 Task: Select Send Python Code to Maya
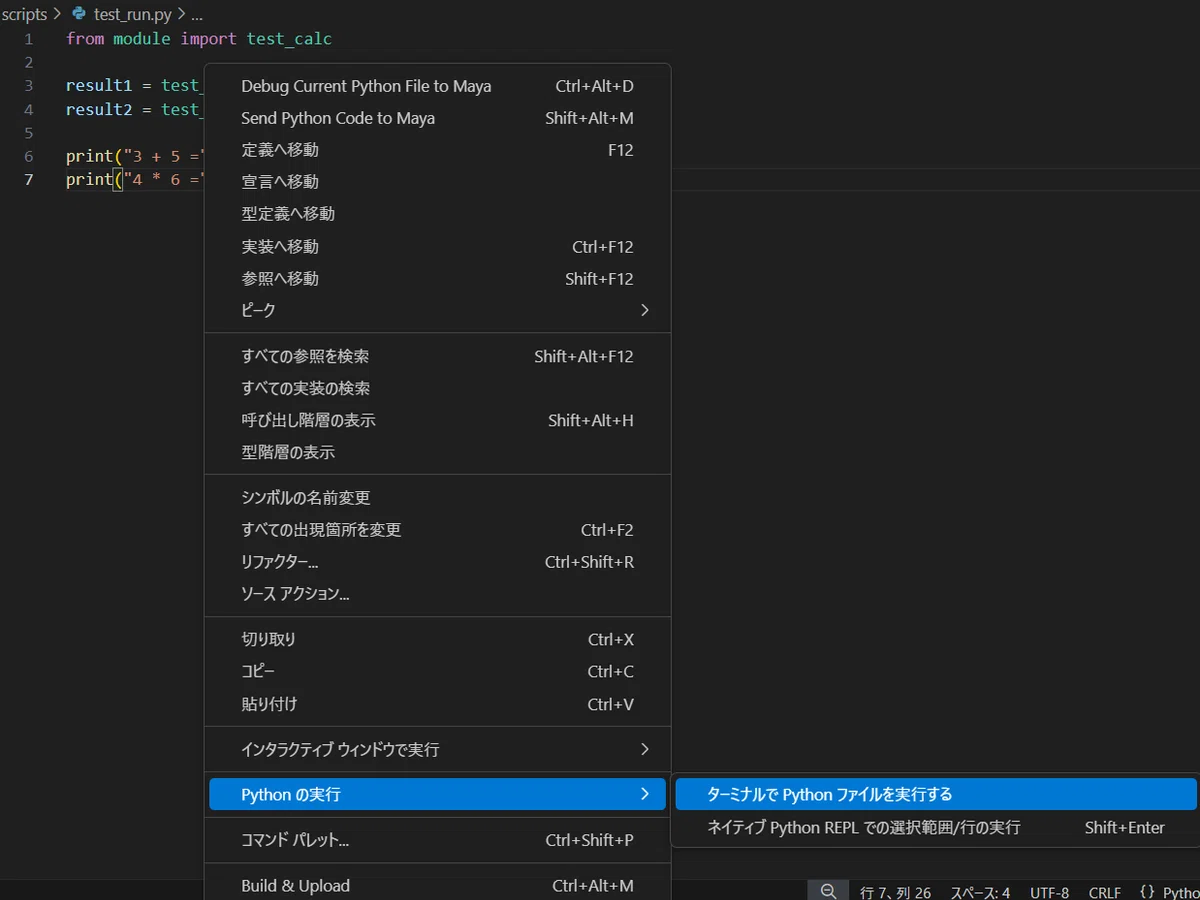[437, 118]
